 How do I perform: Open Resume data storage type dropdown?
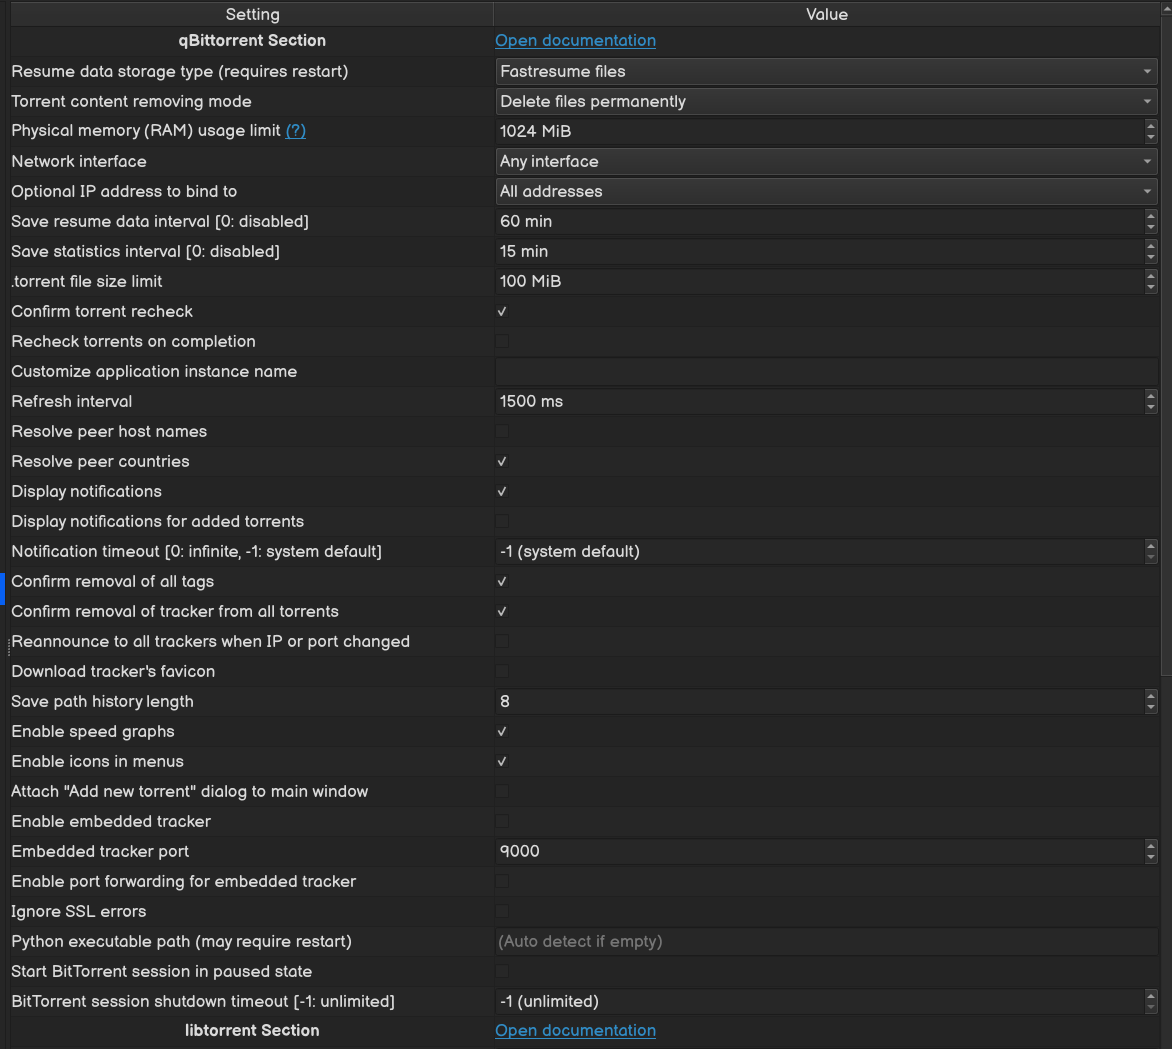(826, 71)
